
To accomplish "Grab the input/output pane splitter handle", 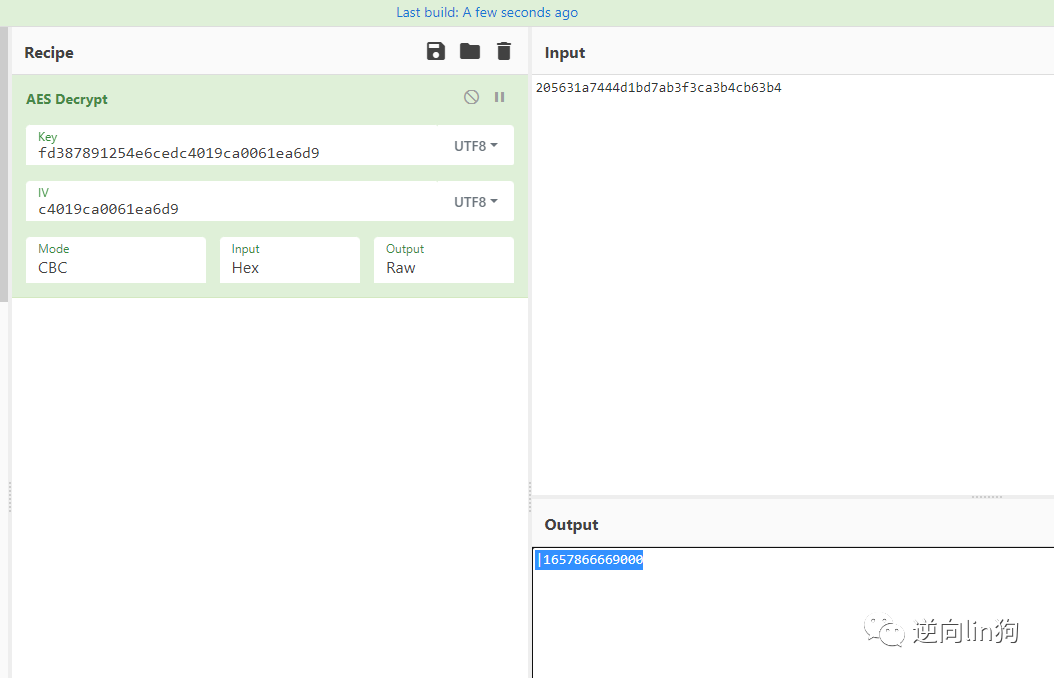I will pyautogui.click(x=987, y=497).
